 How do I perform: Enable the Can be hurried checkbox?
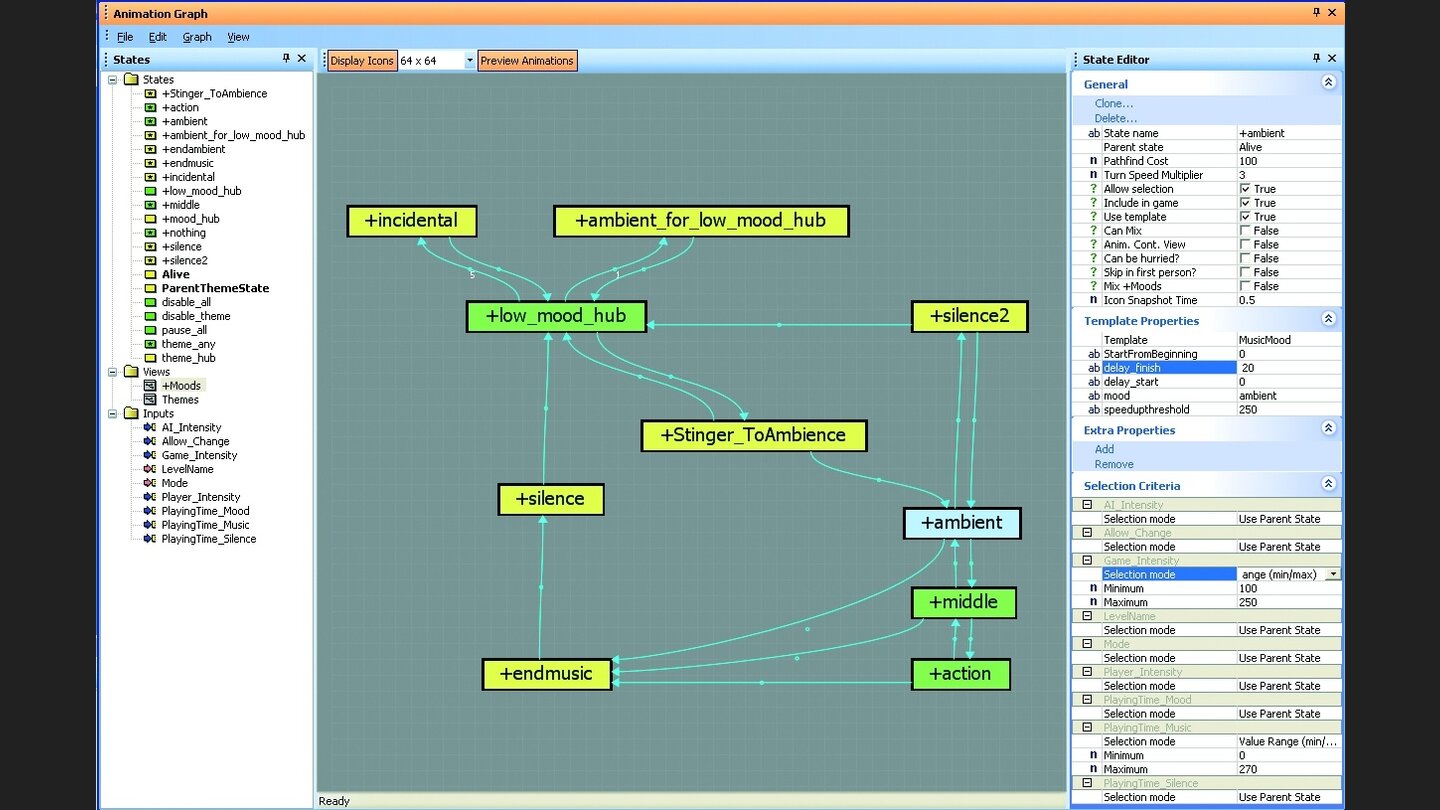pyautogui.click(x=1245, y=259)
